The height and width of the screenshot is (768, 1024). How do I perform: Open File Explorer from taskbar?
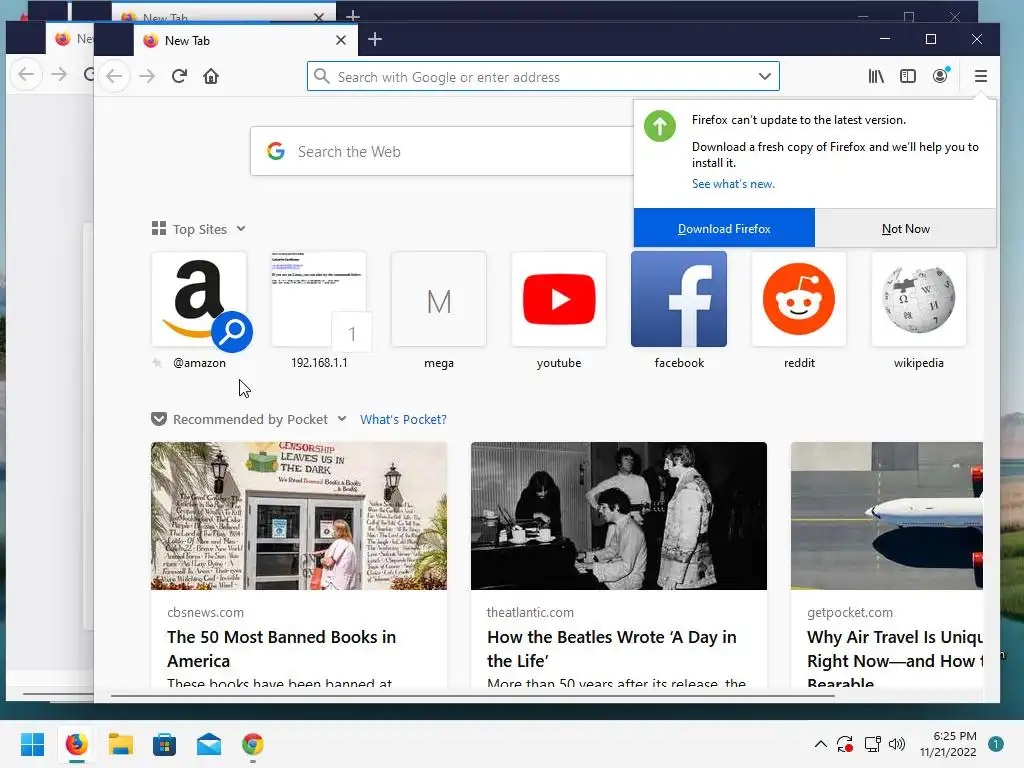[121, 744]
